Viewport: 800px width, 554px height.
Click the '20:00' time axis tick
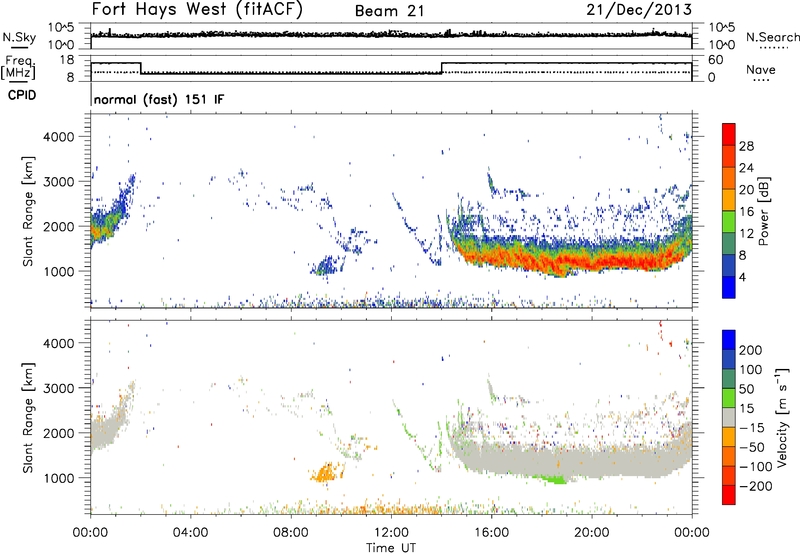pyautogui.click(x=591, y=533)
